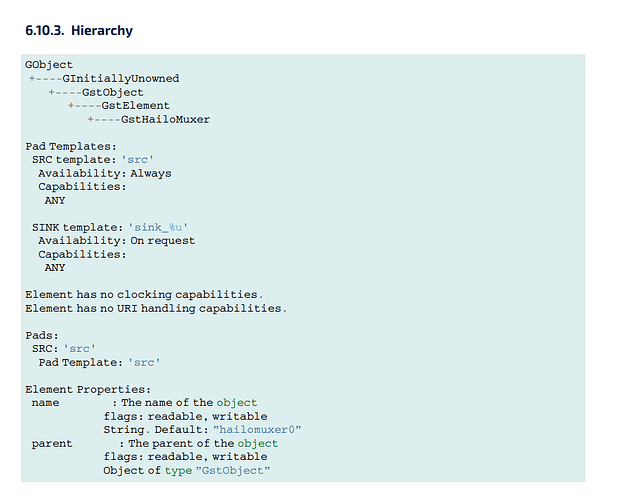The width and height of the screenshot is (640, 500).
Task: Select the GInitiallyUnowned hierarchy entry
Action: (121, 78)
